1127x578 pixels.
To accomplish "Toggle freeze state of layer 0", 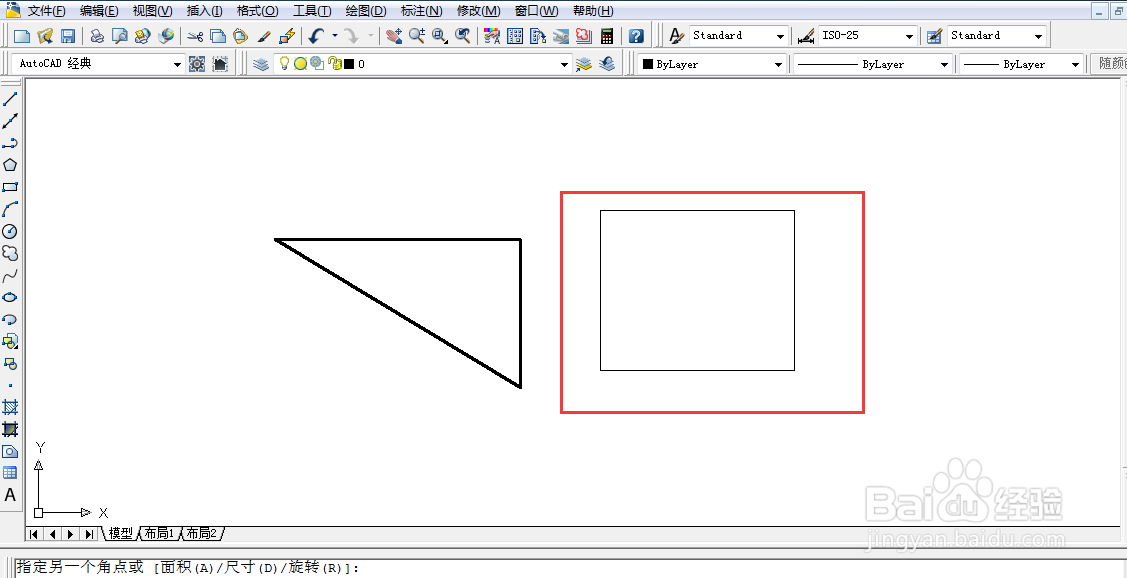I will click(x=300, y=64).
